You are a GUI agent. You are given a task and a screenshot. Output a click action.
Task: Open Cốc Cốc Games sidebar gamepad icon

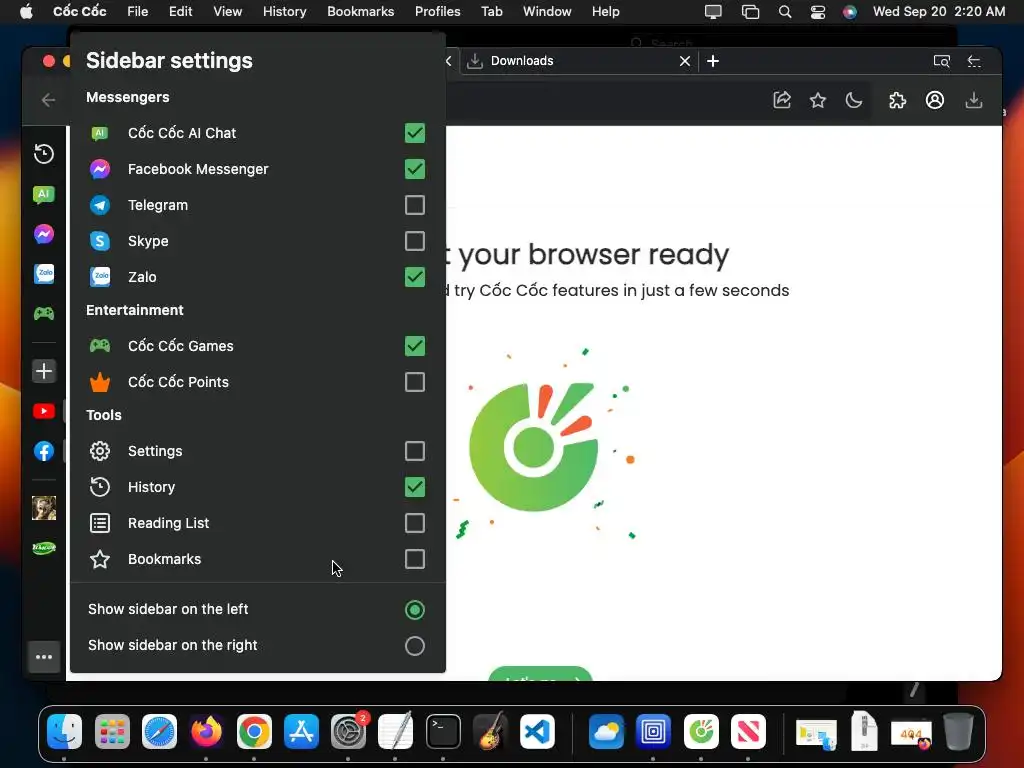(x=44, y=313)
